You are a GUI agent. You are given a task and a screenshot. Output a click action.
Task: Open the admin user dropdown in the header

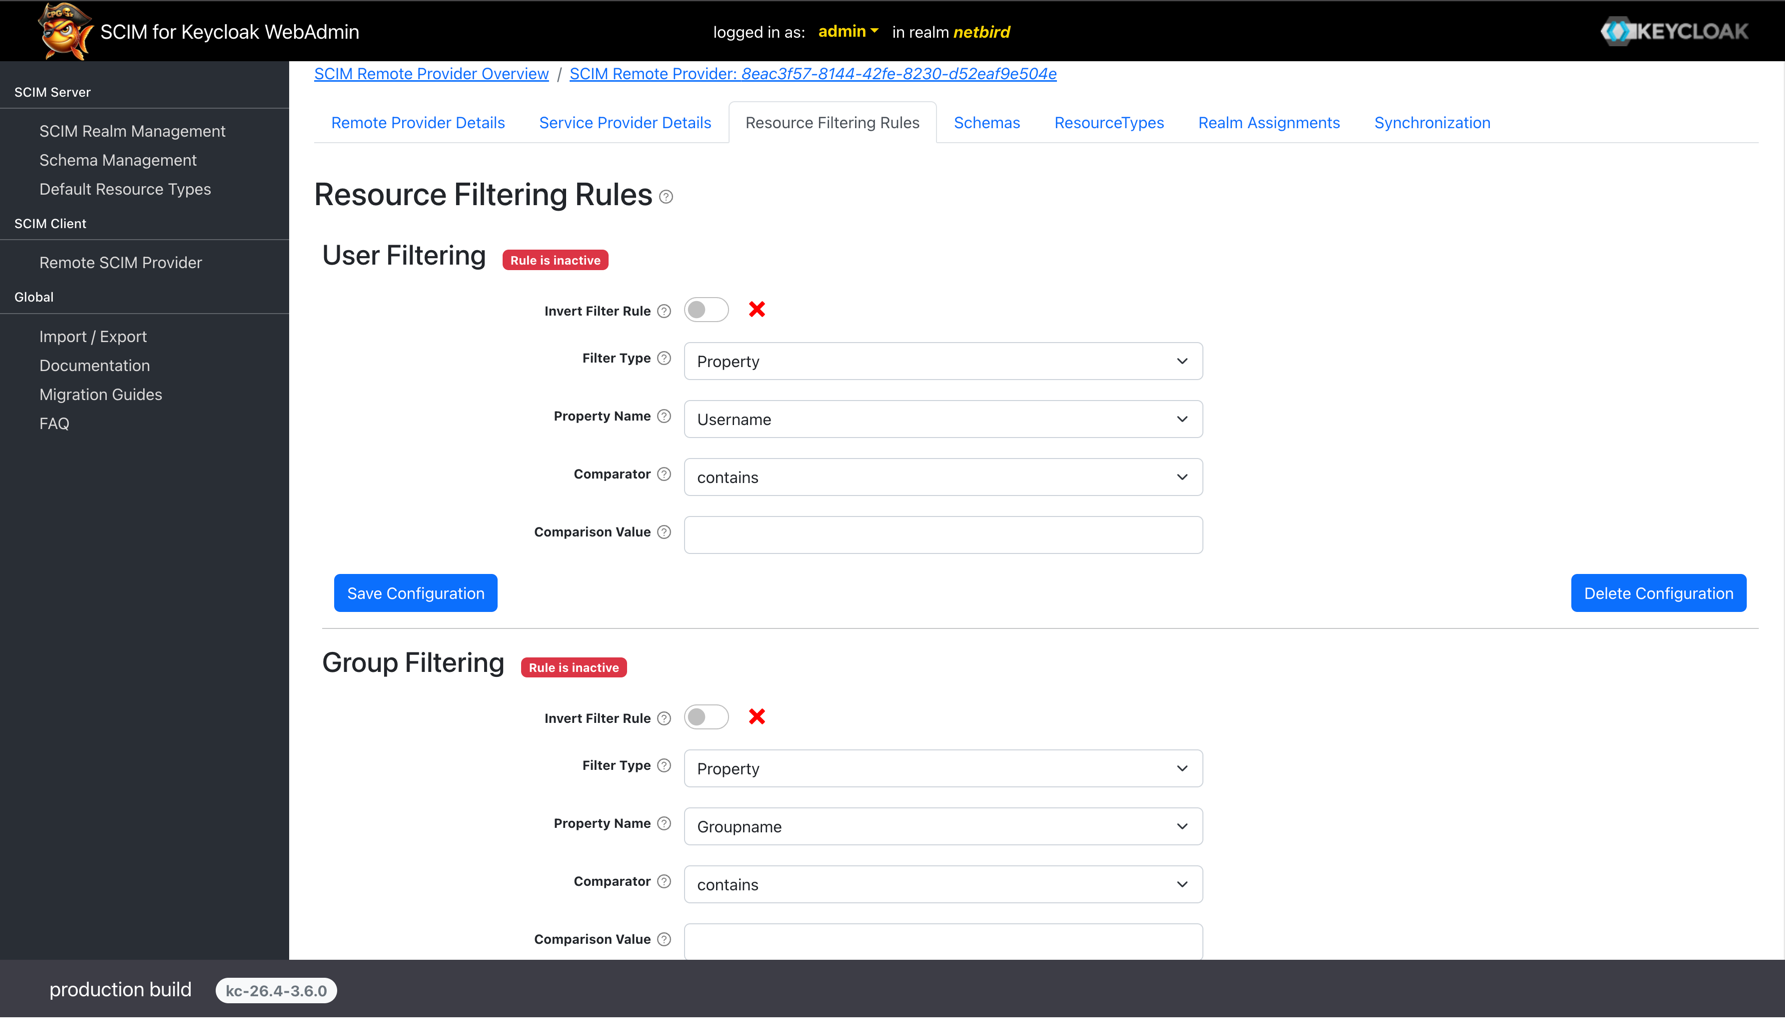pyautogui.click(x=847, y=31)
